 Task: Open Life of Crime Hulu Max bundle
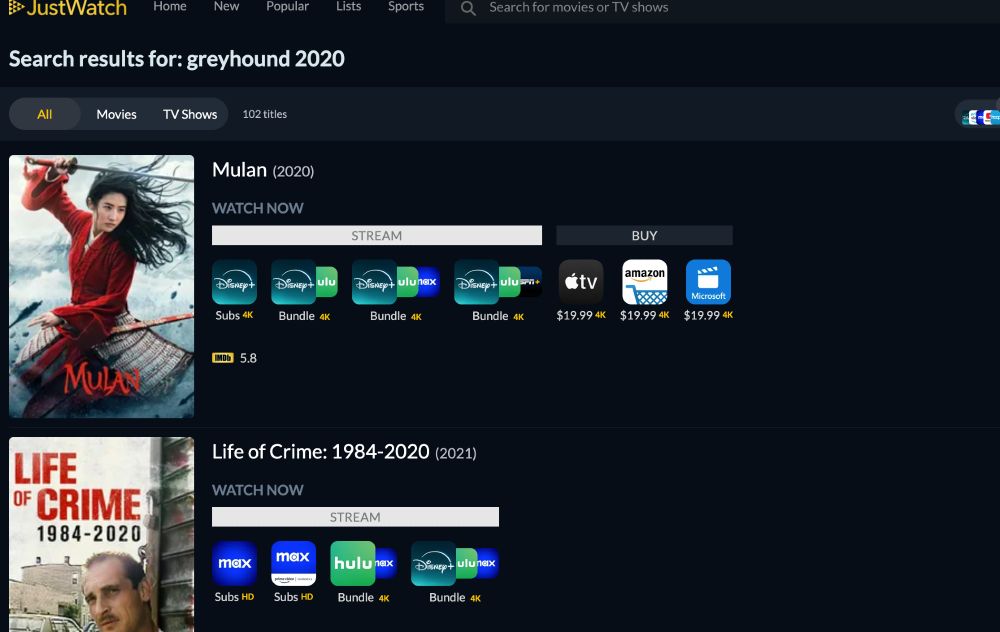click(364, 563)
